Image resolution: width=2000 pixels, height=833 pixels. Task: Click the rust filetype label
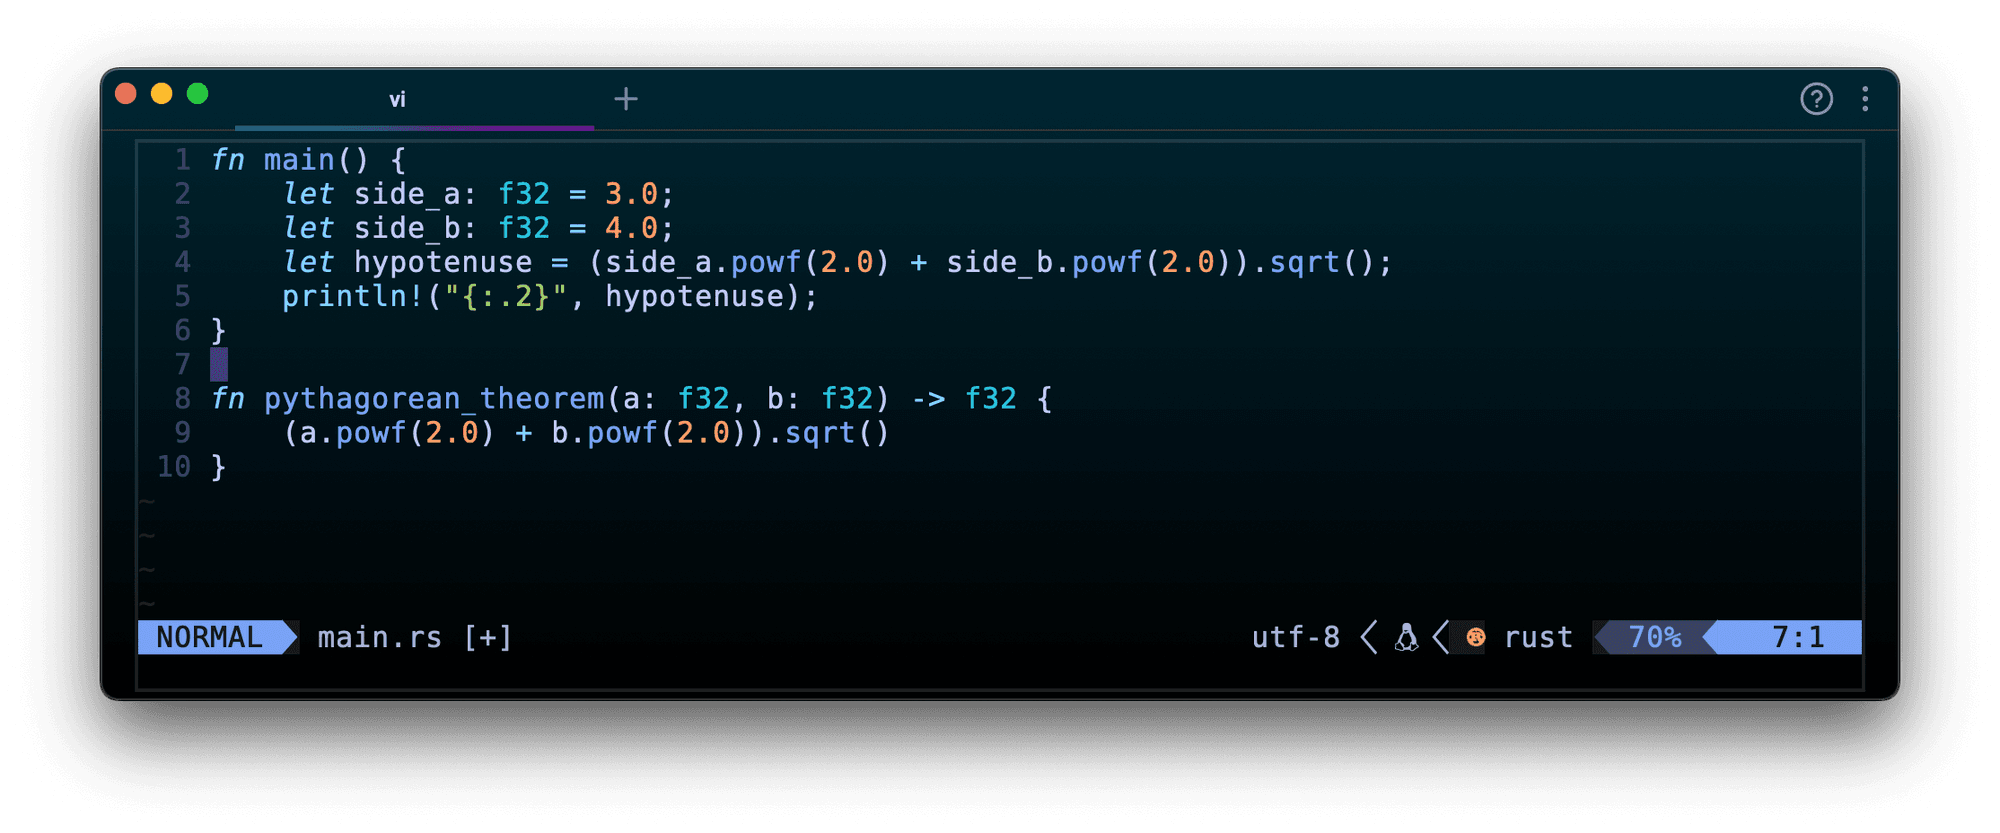[x=1538, y=638]
